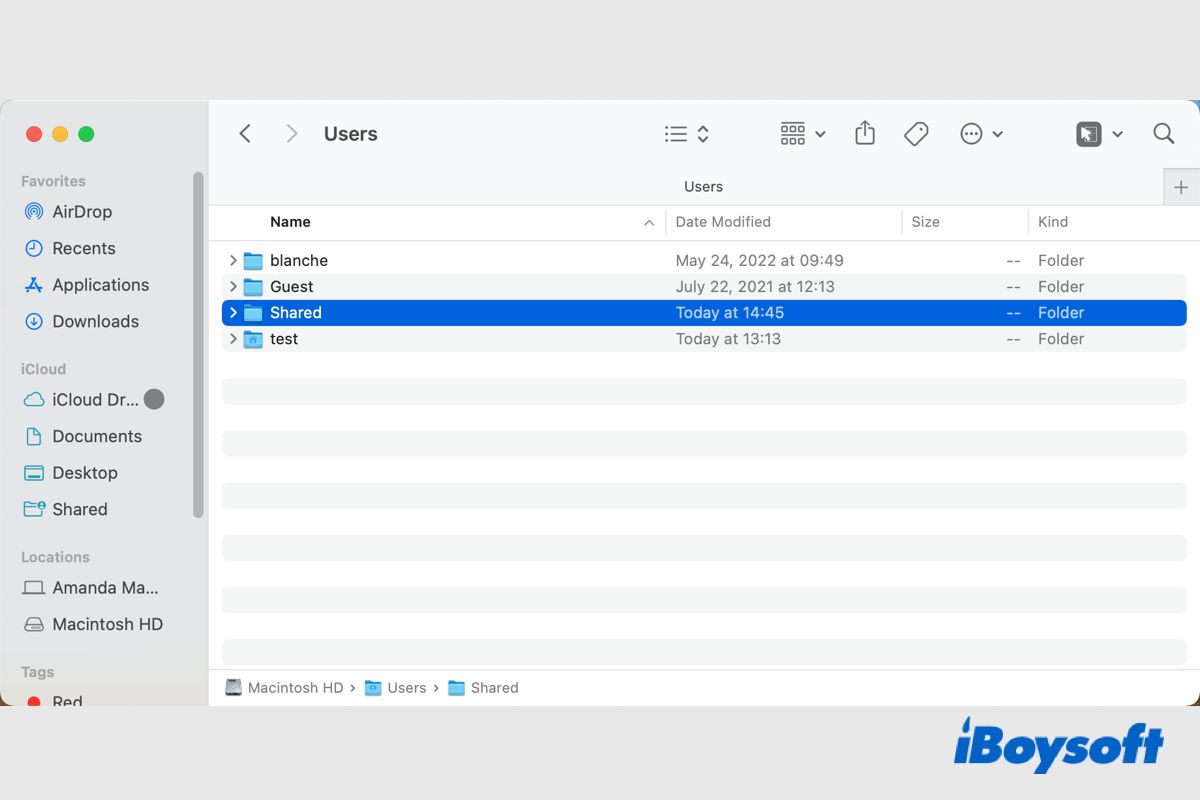Select the Users tab
This screenshot has height=800, width=1200.
click(x=703, y=187)
